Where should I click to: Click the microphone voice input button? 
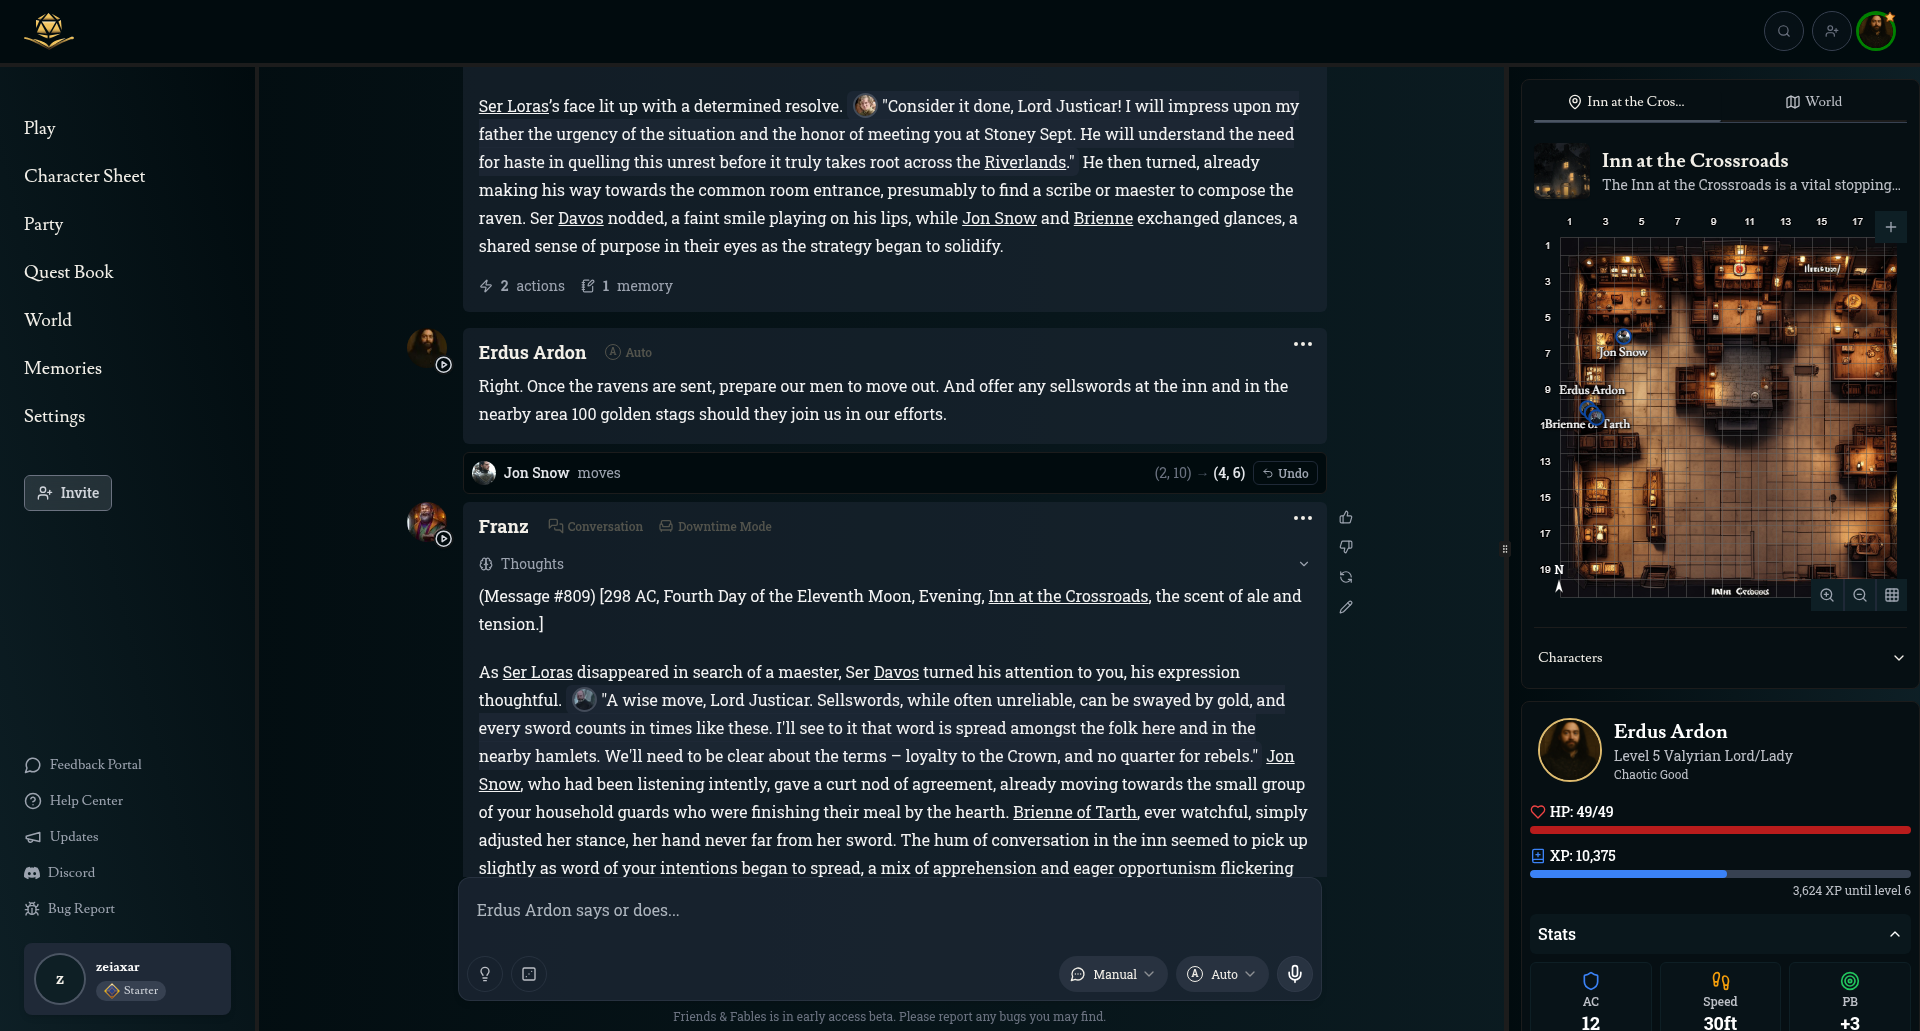(x=1295, y=974)
